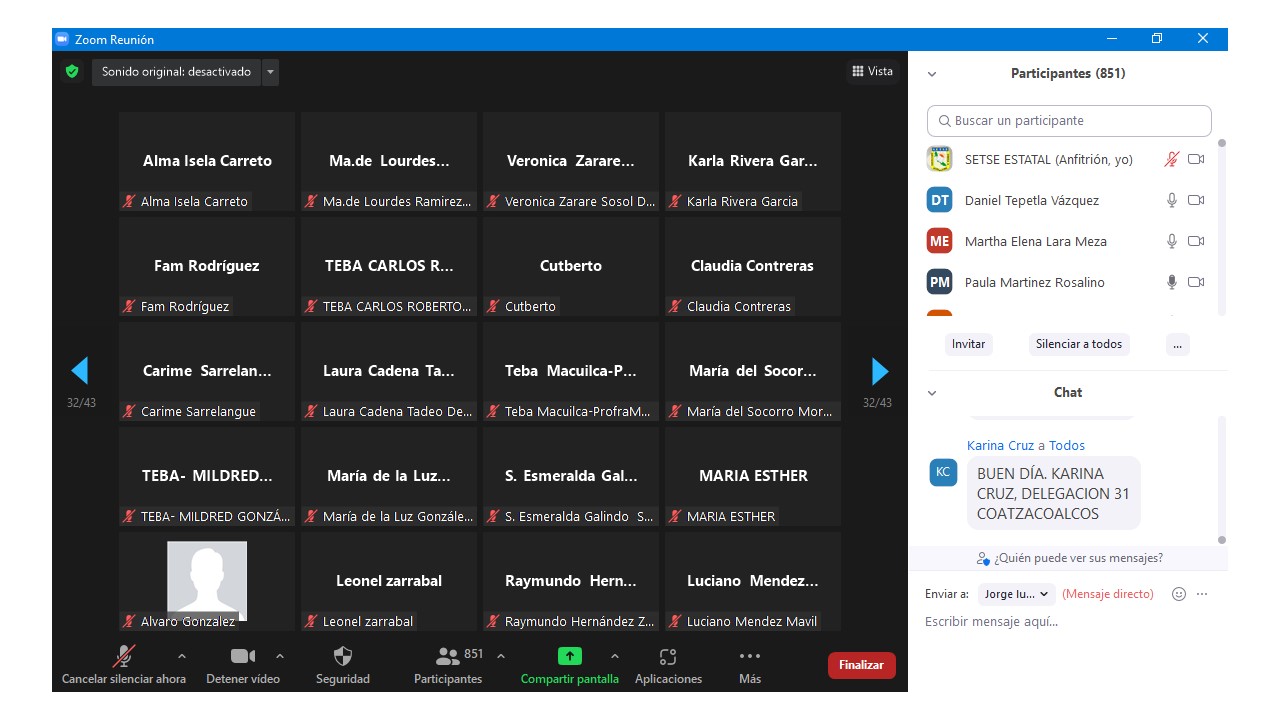Click the green encryption shield icon
Image resolution: width=1280 pixels, height=720 pixels.
click(x=71, y=71)
